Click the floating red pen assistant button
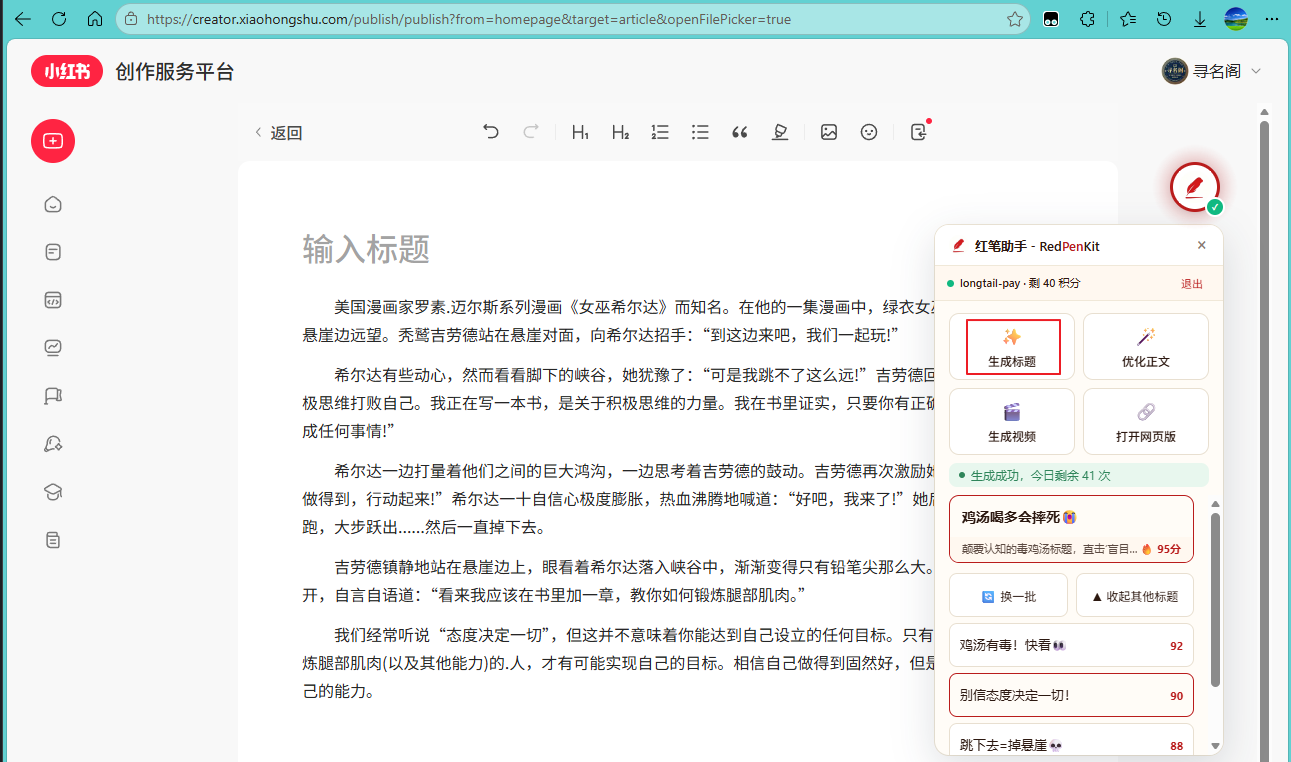This screenshot has height=762, width=1291. 1195,187
